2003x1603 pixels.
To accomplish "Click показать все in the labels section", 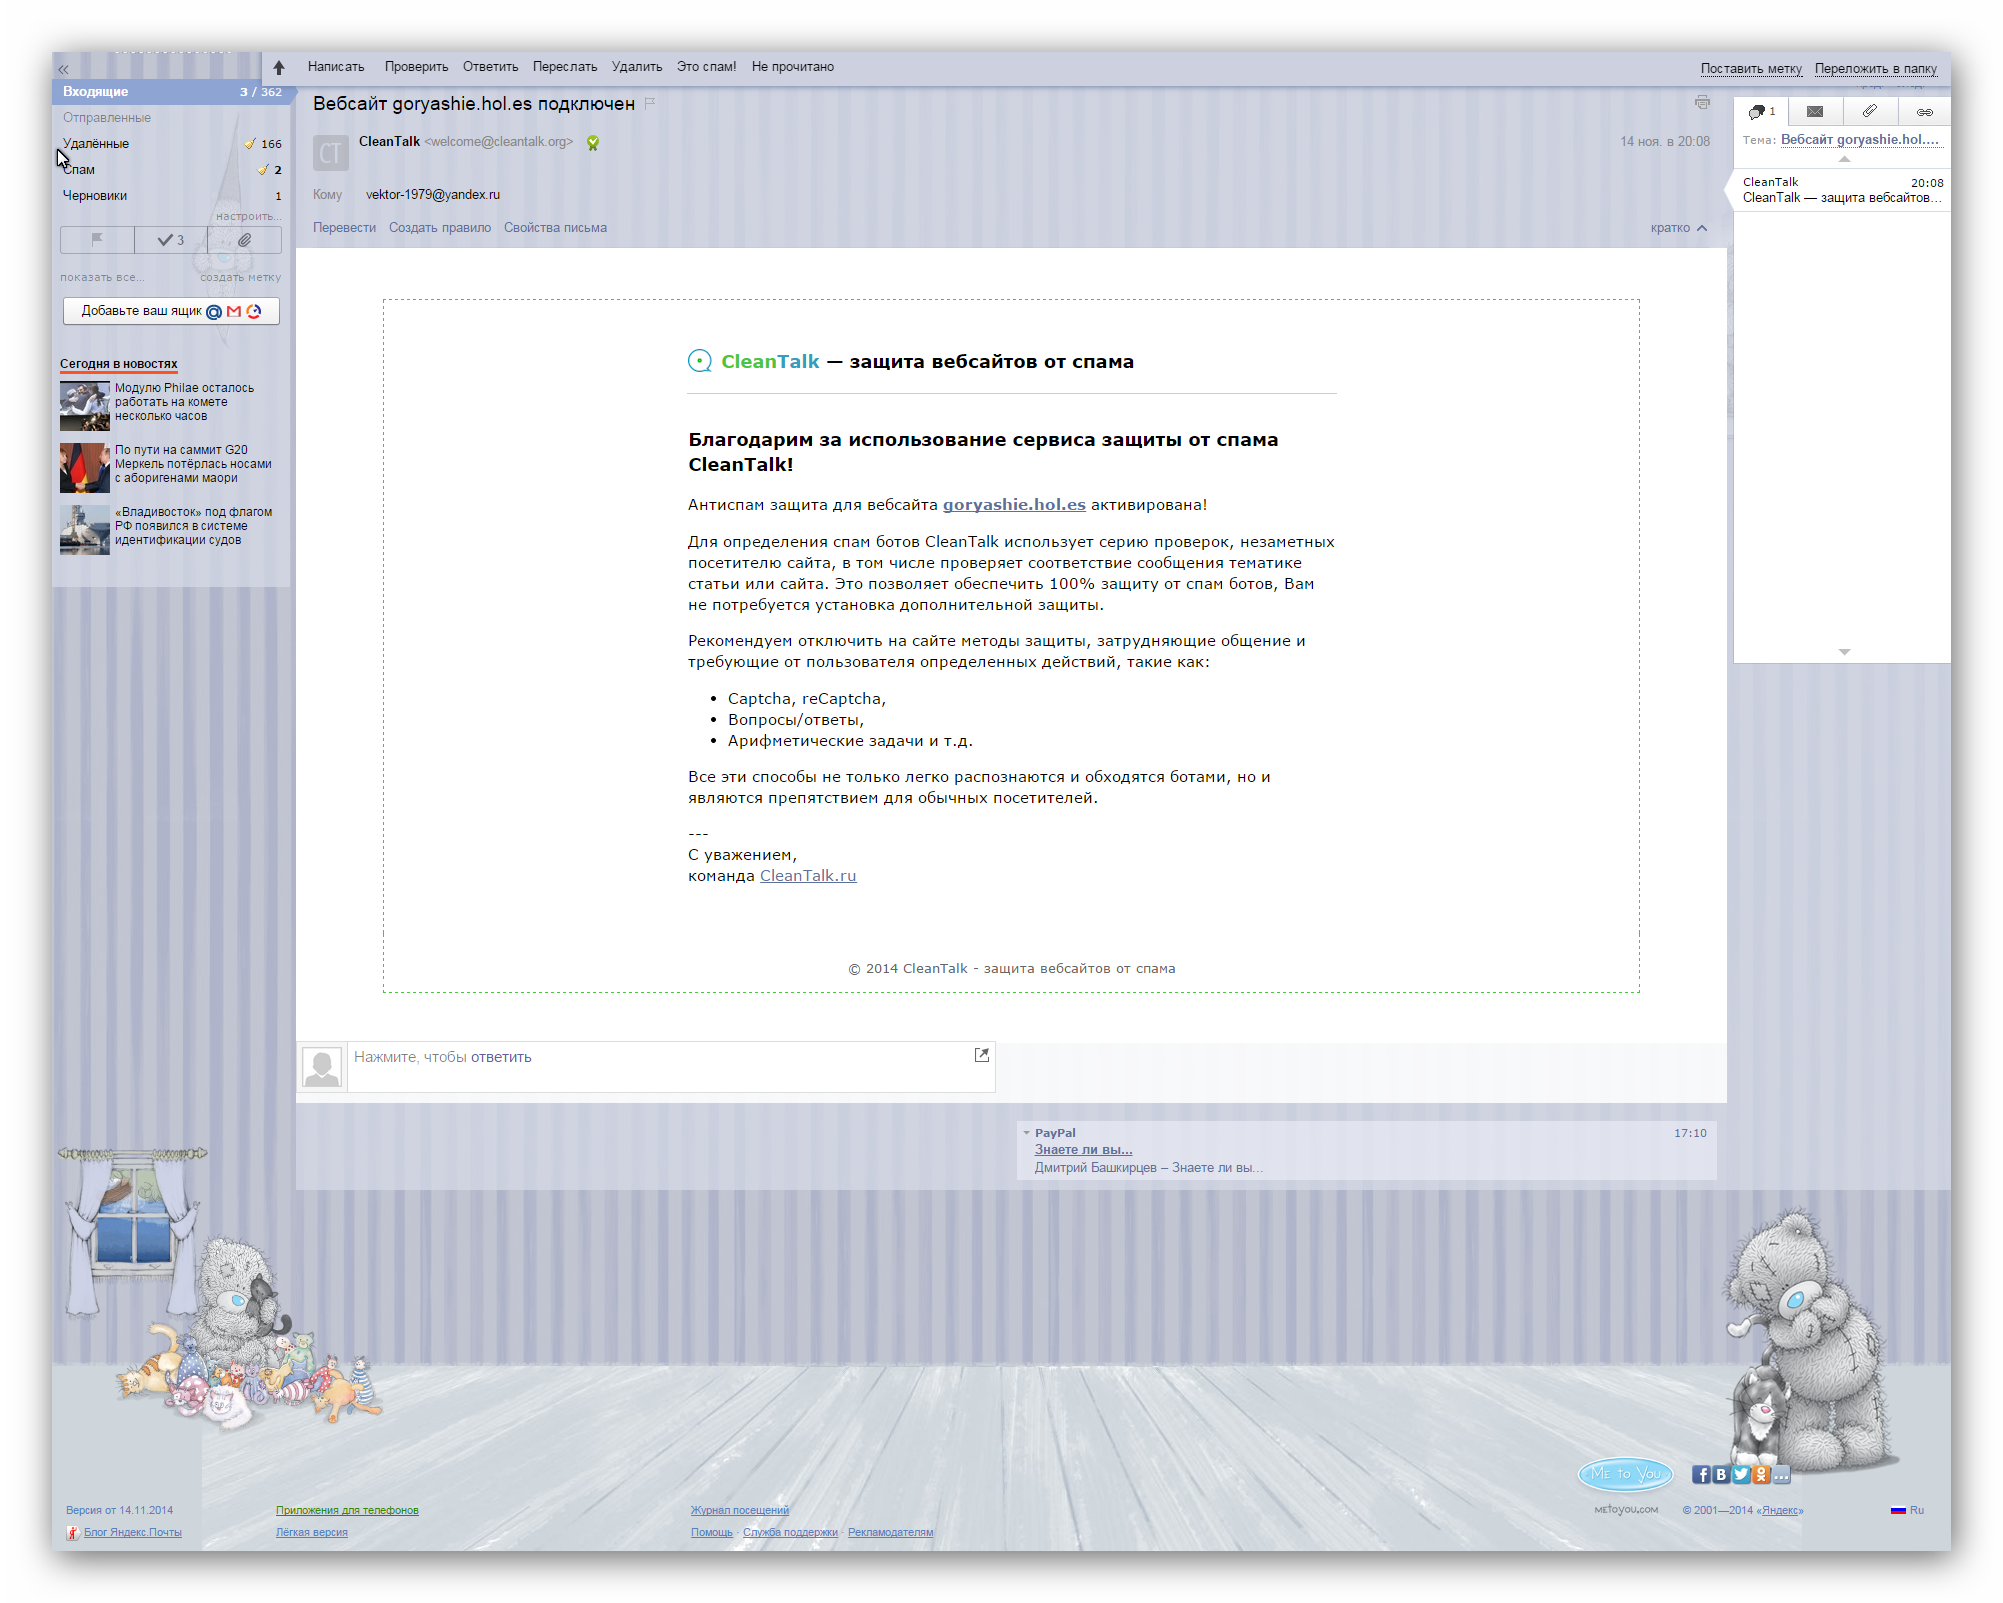I will click(x=102, y=278).
